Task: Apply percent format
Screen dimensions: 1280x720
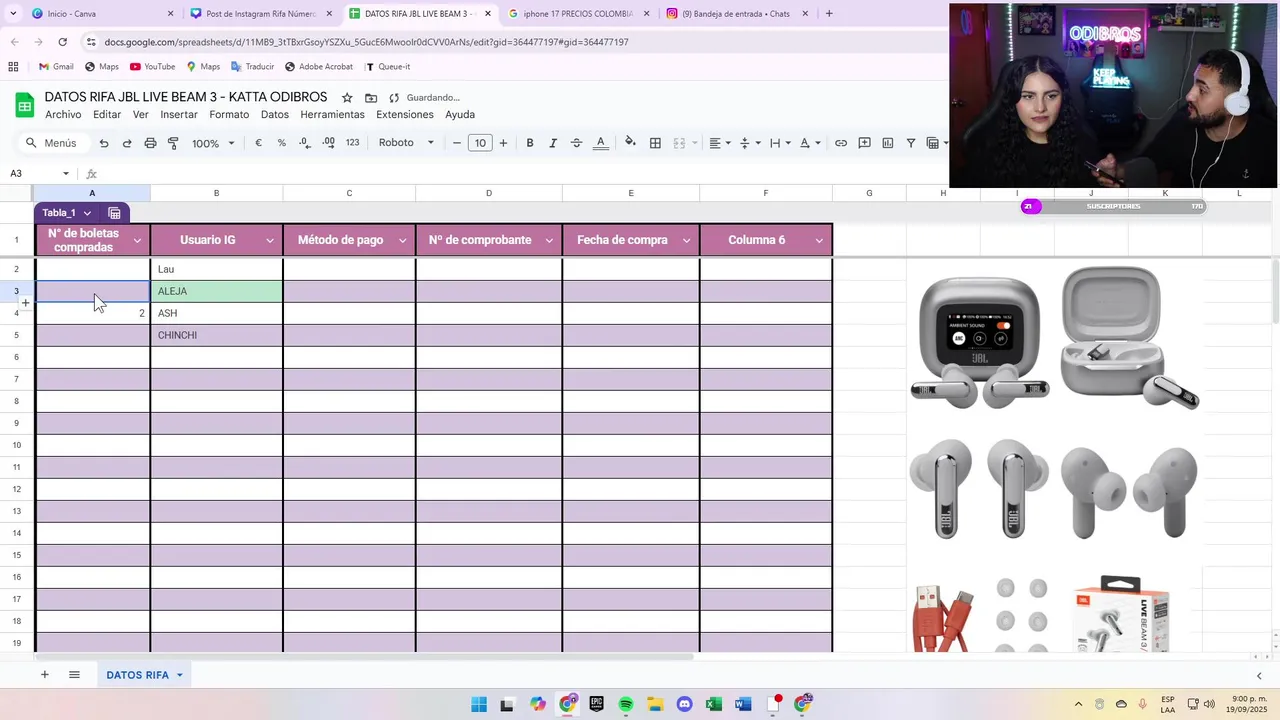Action: [281, 143]
